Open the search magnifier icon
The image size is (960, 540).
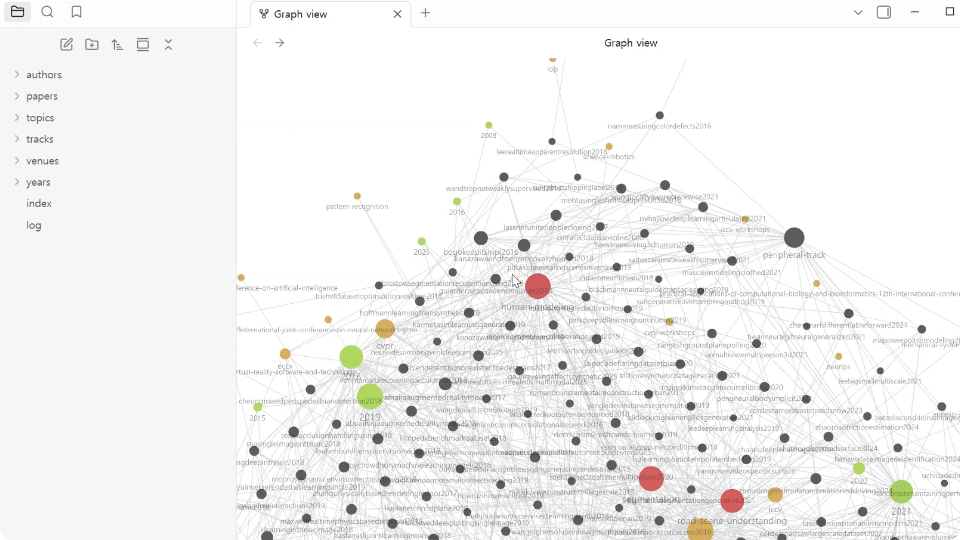[x=47, y=12]
